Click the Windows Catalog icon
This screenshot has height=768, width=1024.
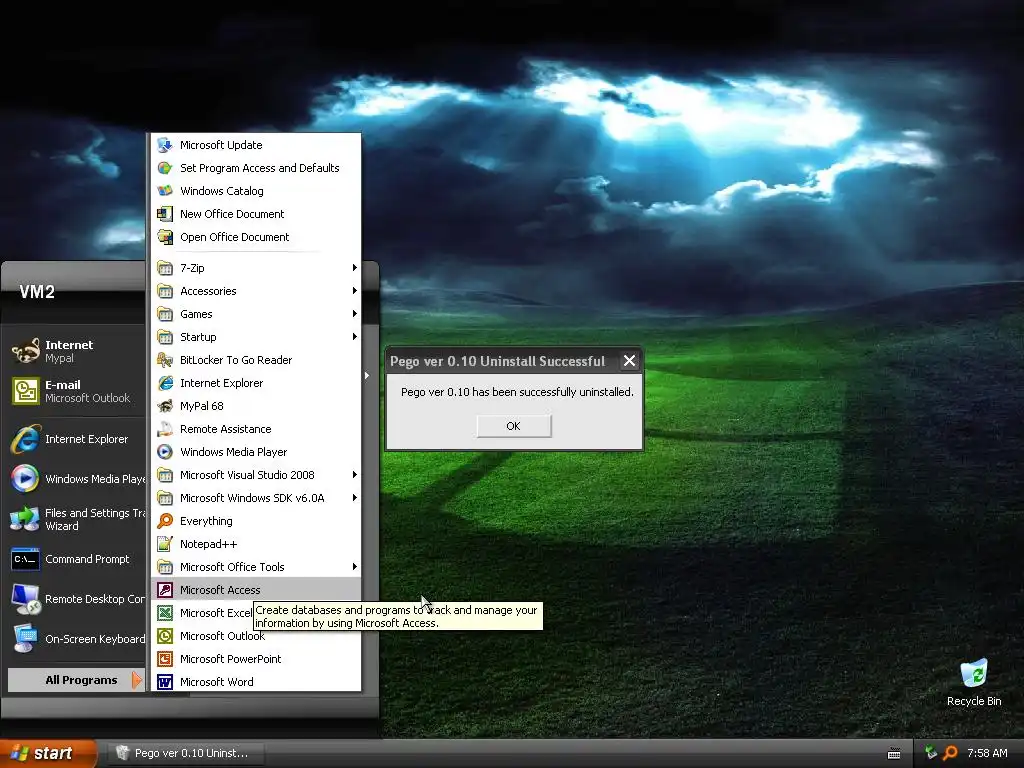tap(165, 191)
